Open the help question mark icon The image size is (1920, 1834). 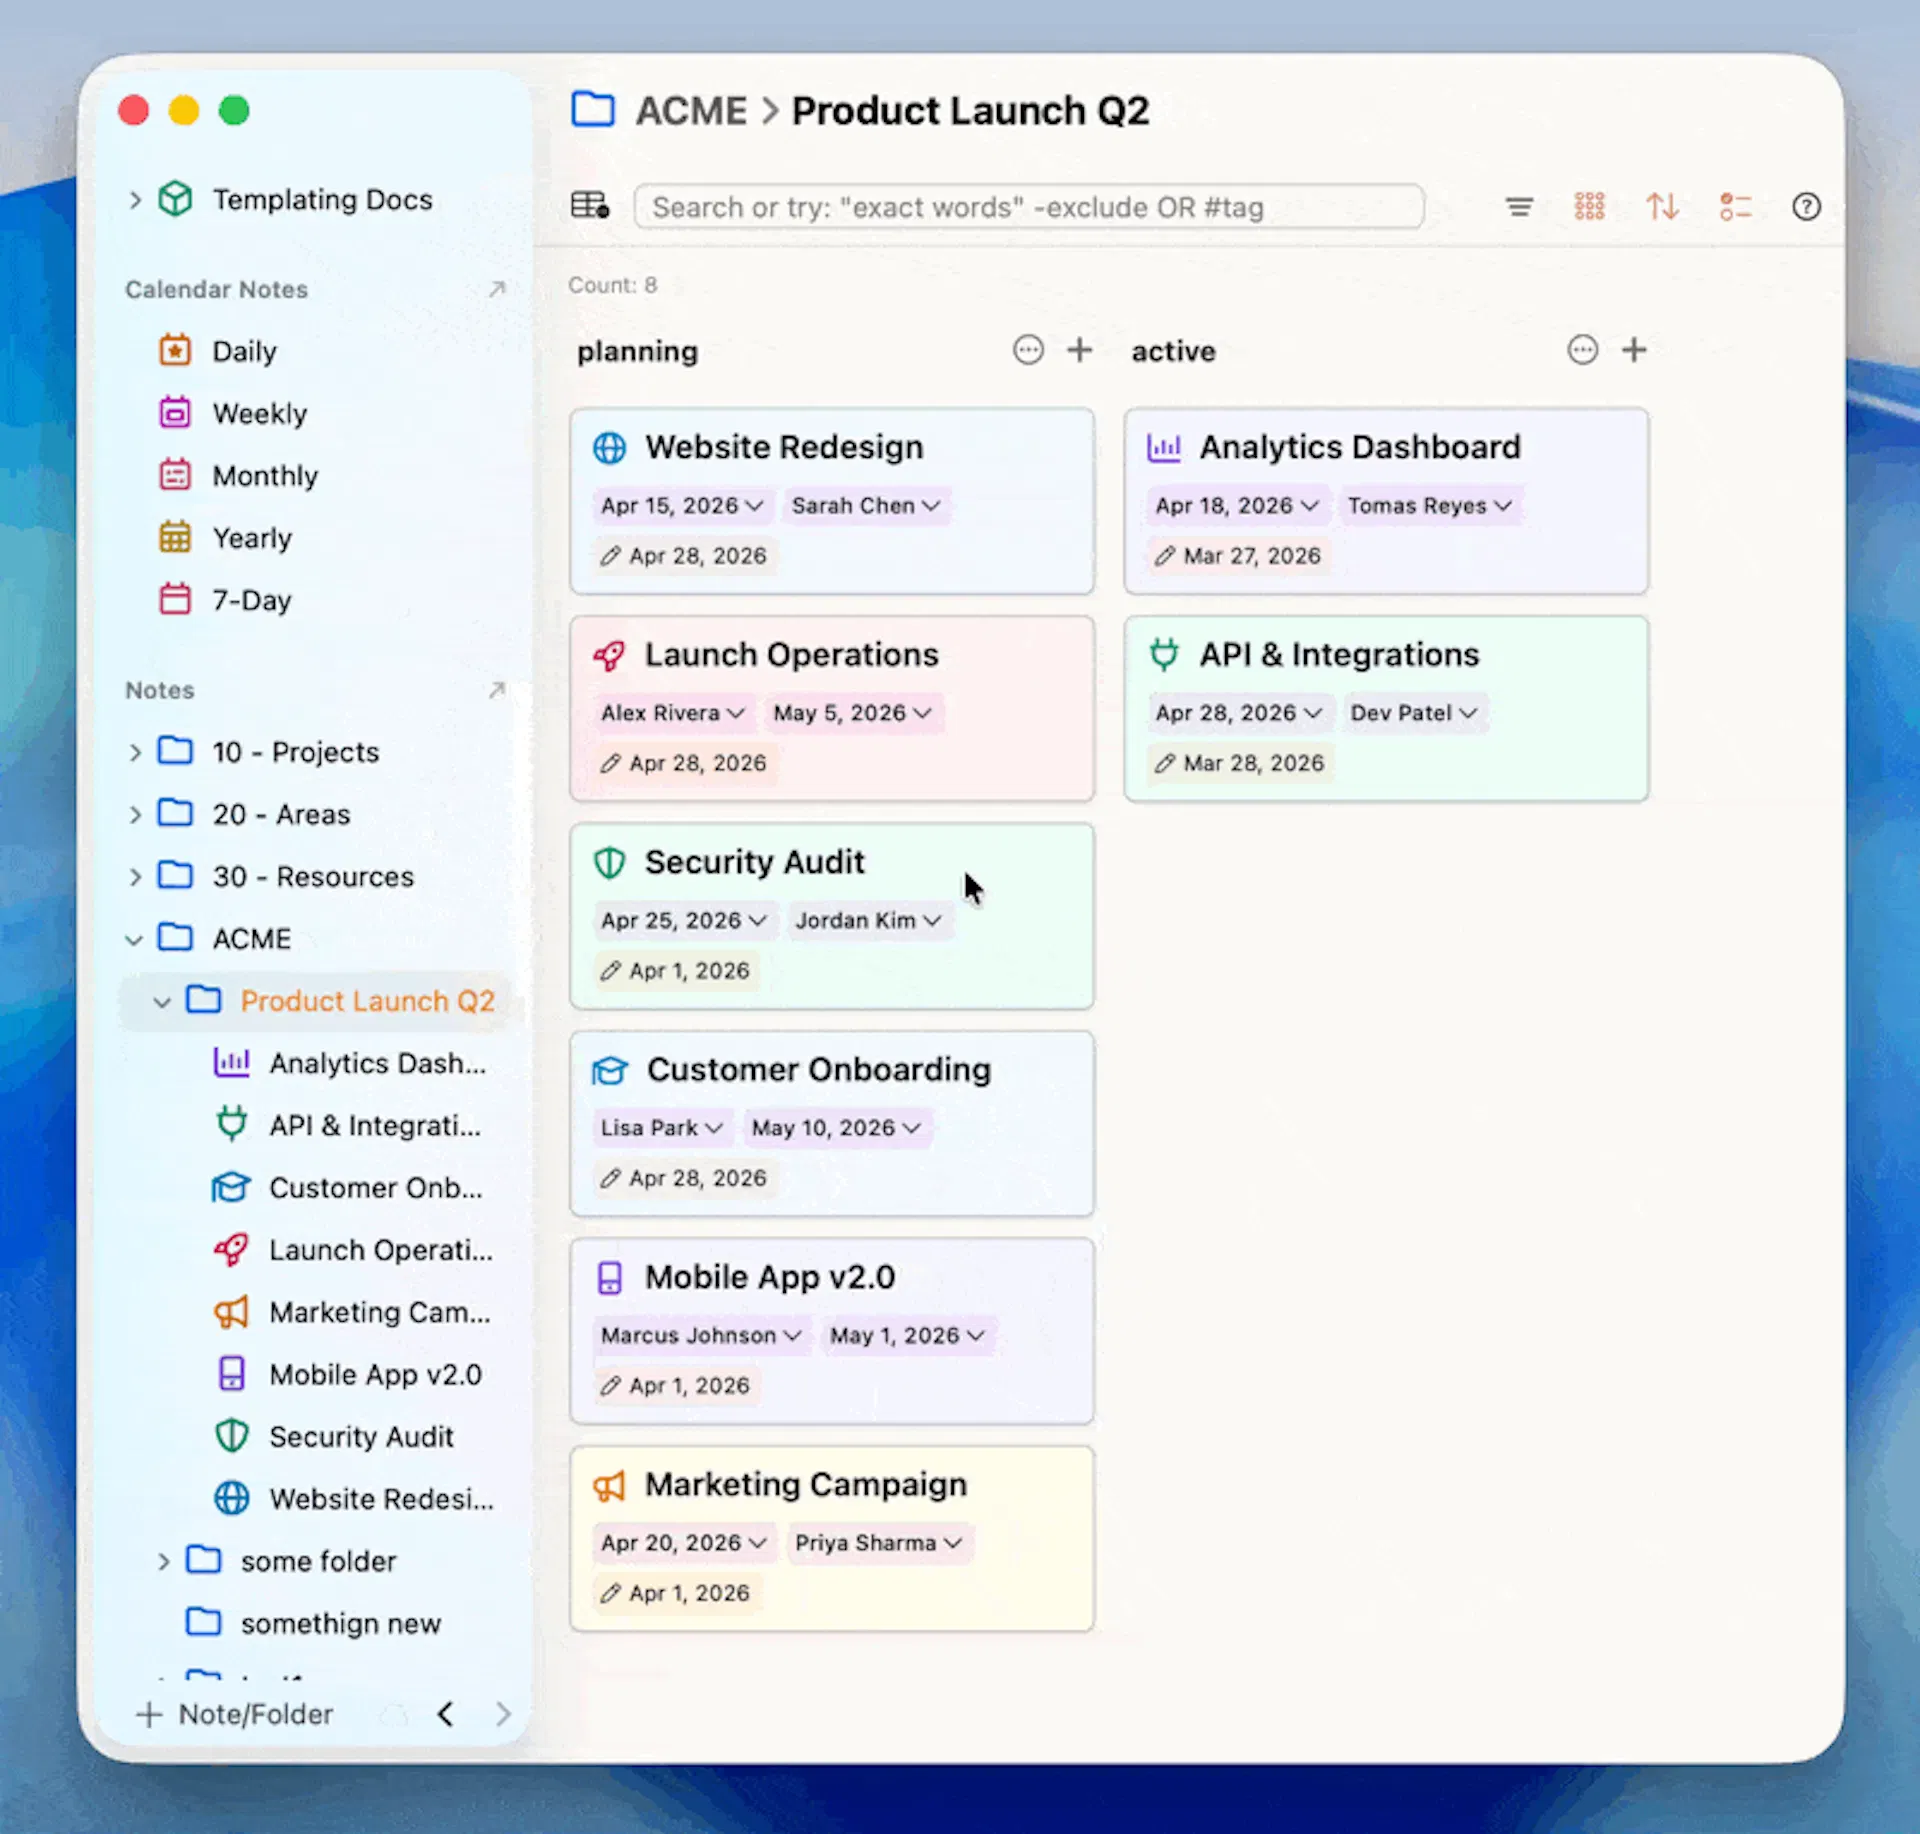coord(1806,207)
